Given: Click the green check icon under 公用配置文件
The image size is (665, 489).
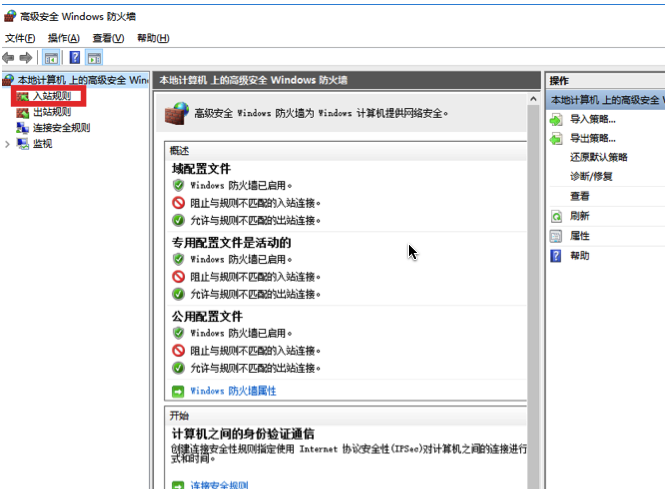Looking at the screenshot, I should 179,368.
